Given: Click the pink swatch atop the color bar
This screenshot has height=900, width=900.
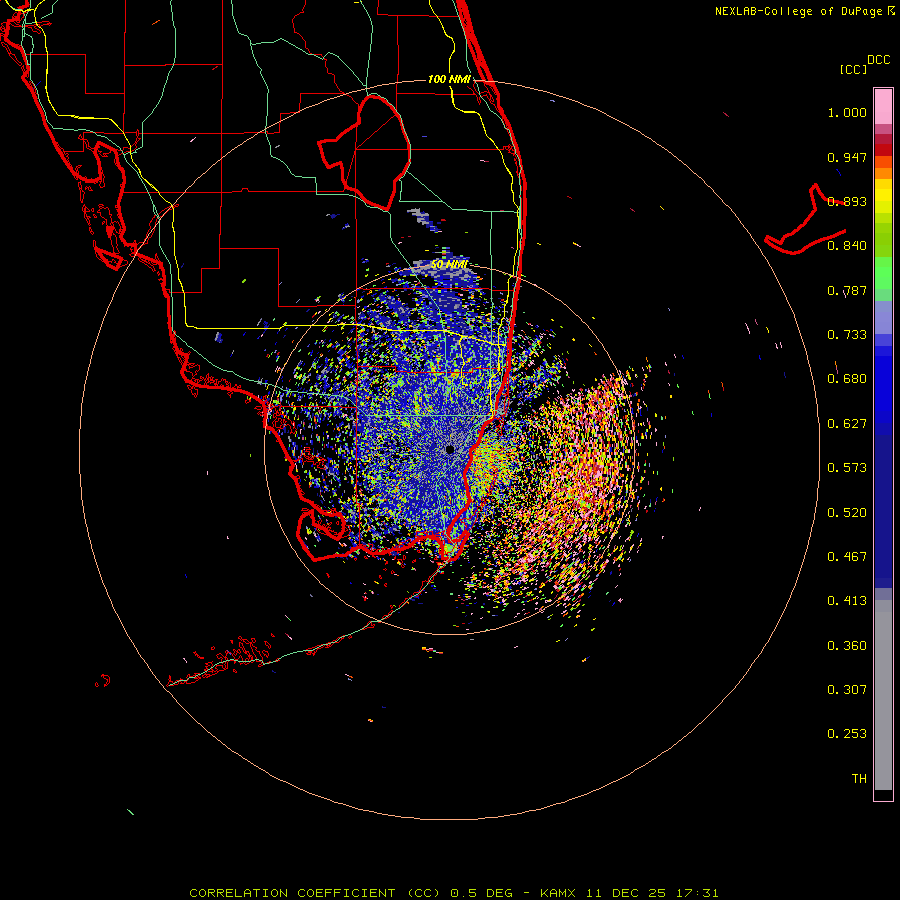Looking at the screenshot, I should (x=883, y=107).
